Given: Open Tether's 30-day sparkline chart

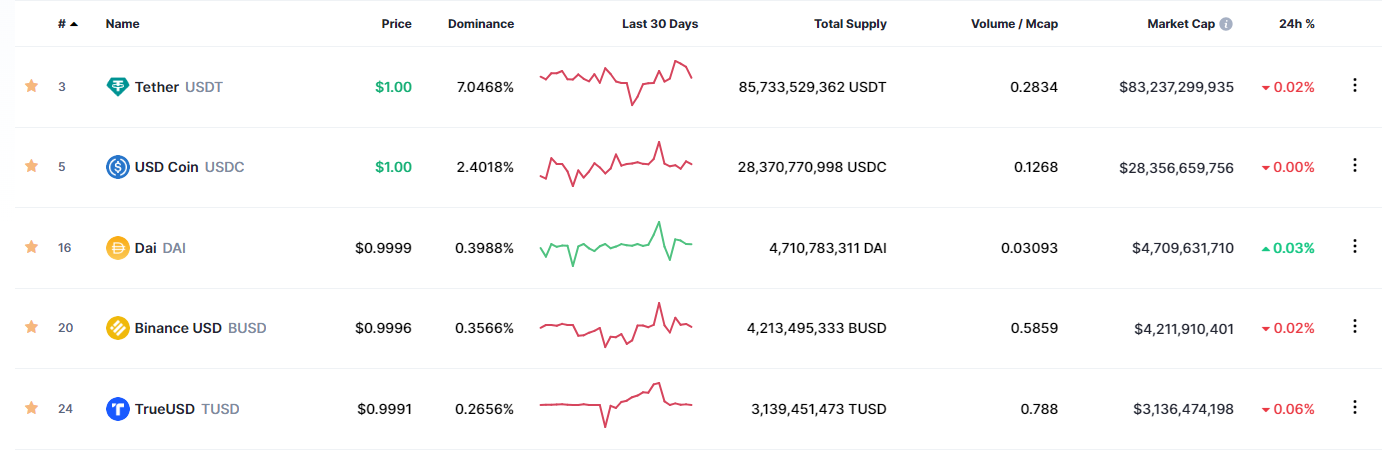Looking at the screenshot, I should coord(616,83).
